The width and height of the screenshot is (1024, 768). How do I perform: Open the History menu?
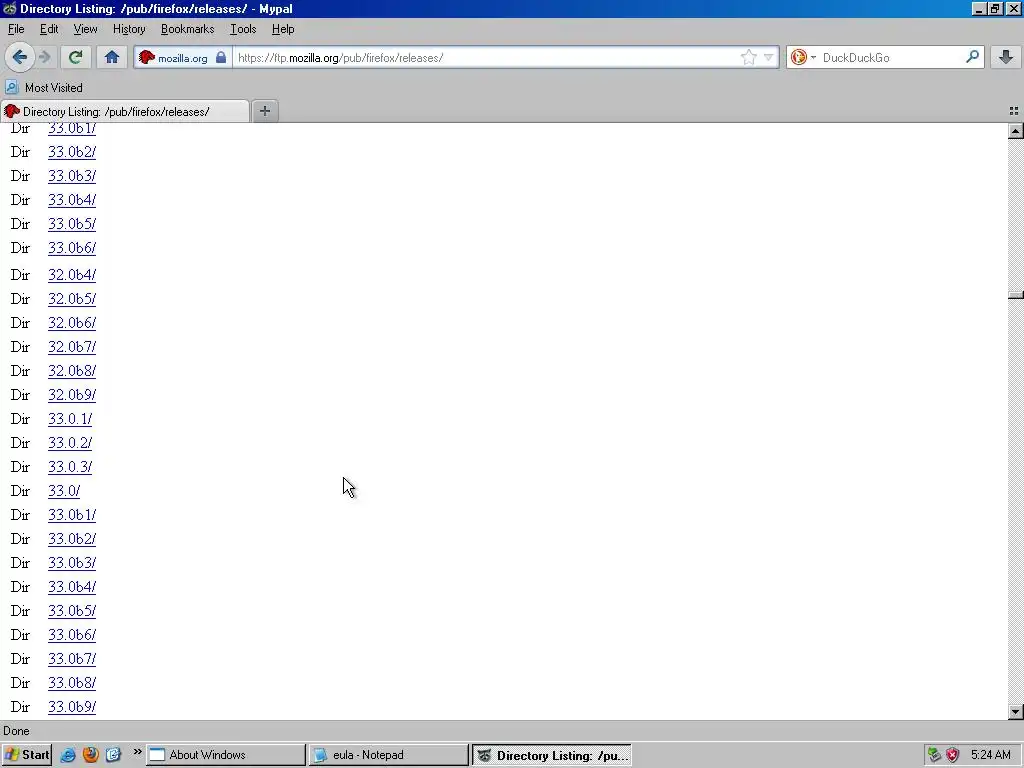129,29
